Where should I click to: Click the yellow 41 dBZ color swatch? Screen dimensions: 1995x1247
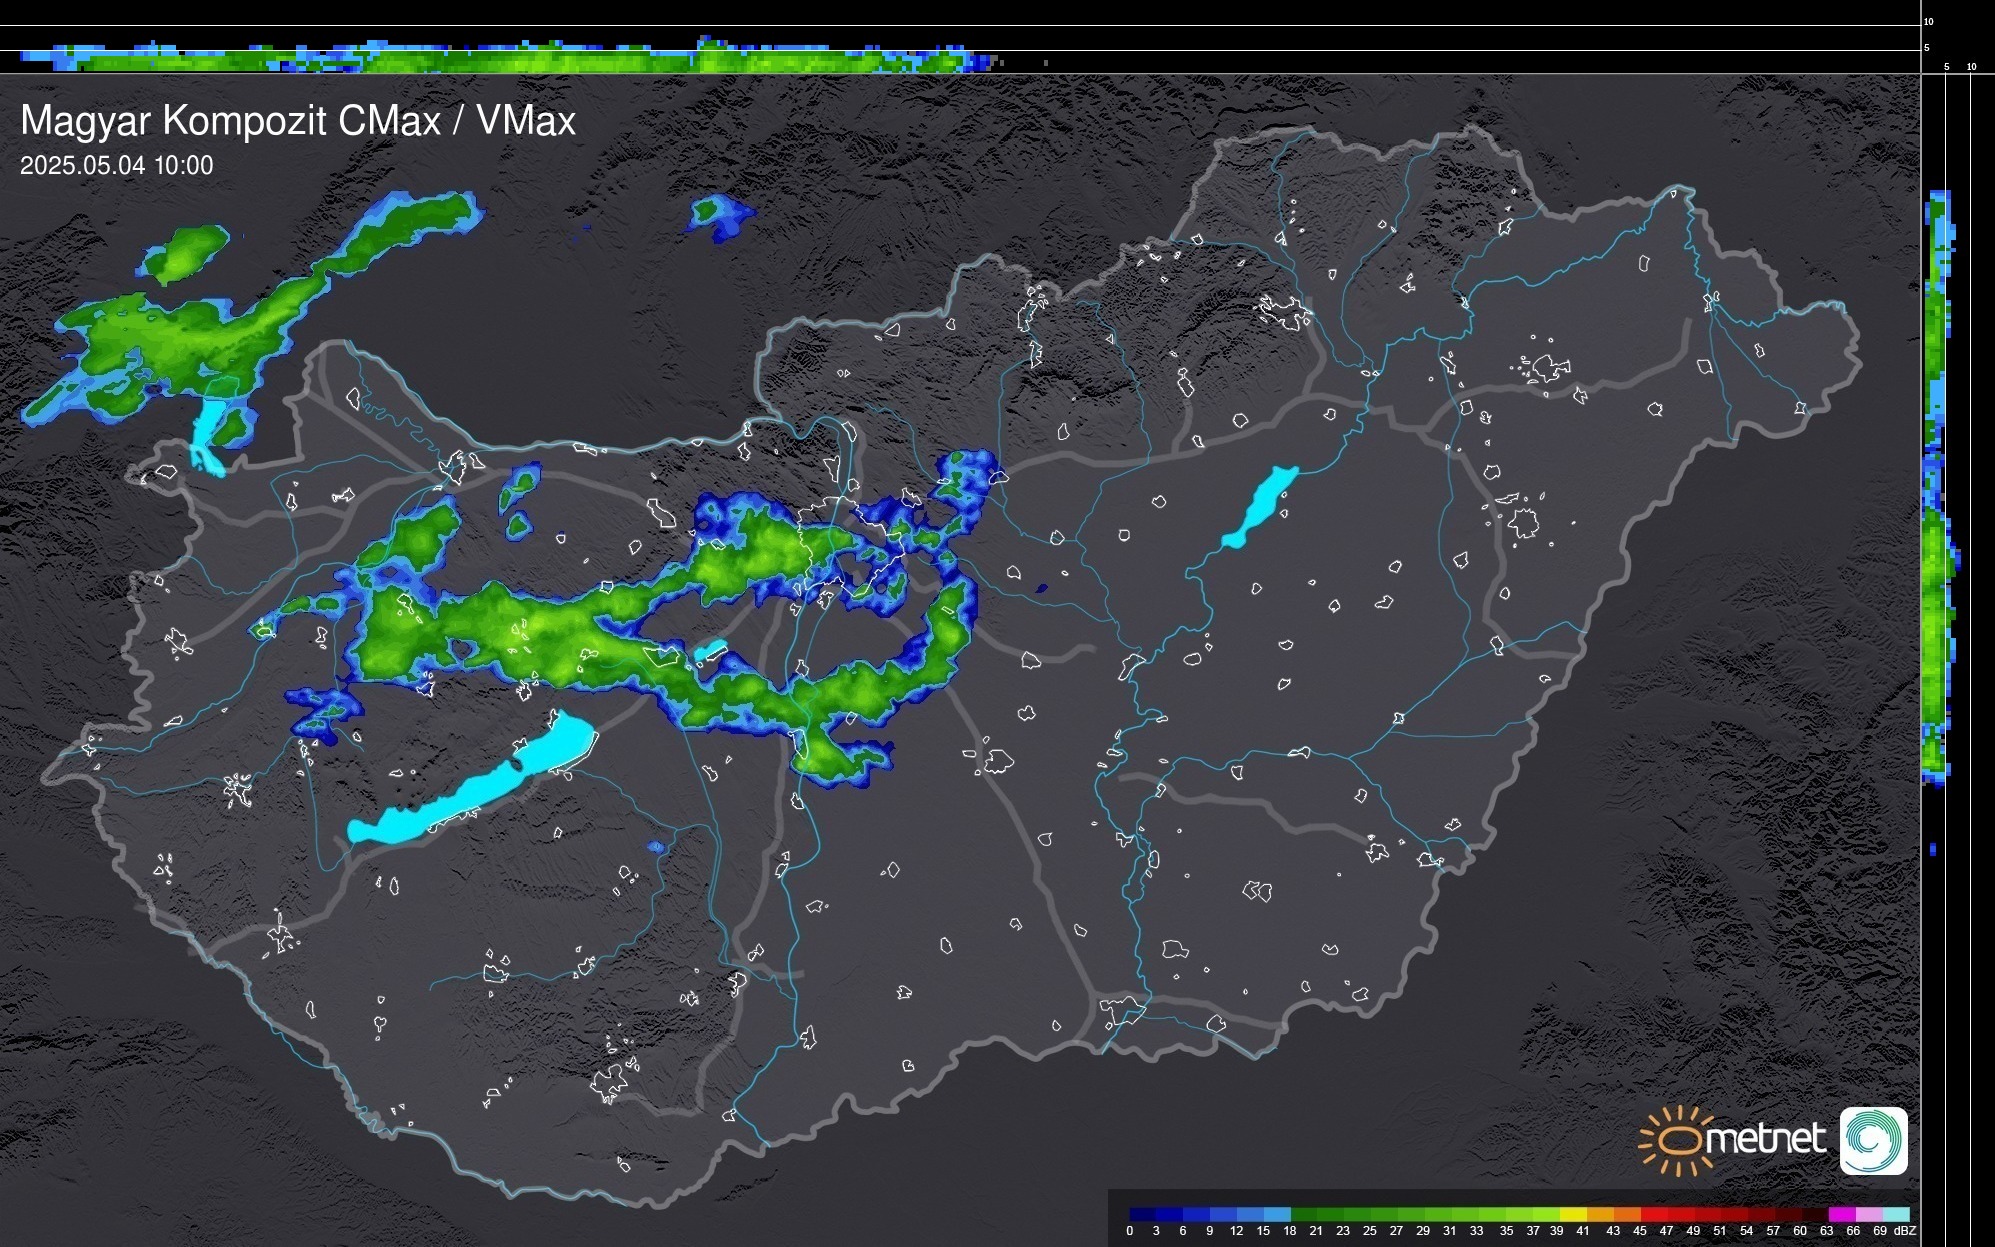click(1574, 1214)
